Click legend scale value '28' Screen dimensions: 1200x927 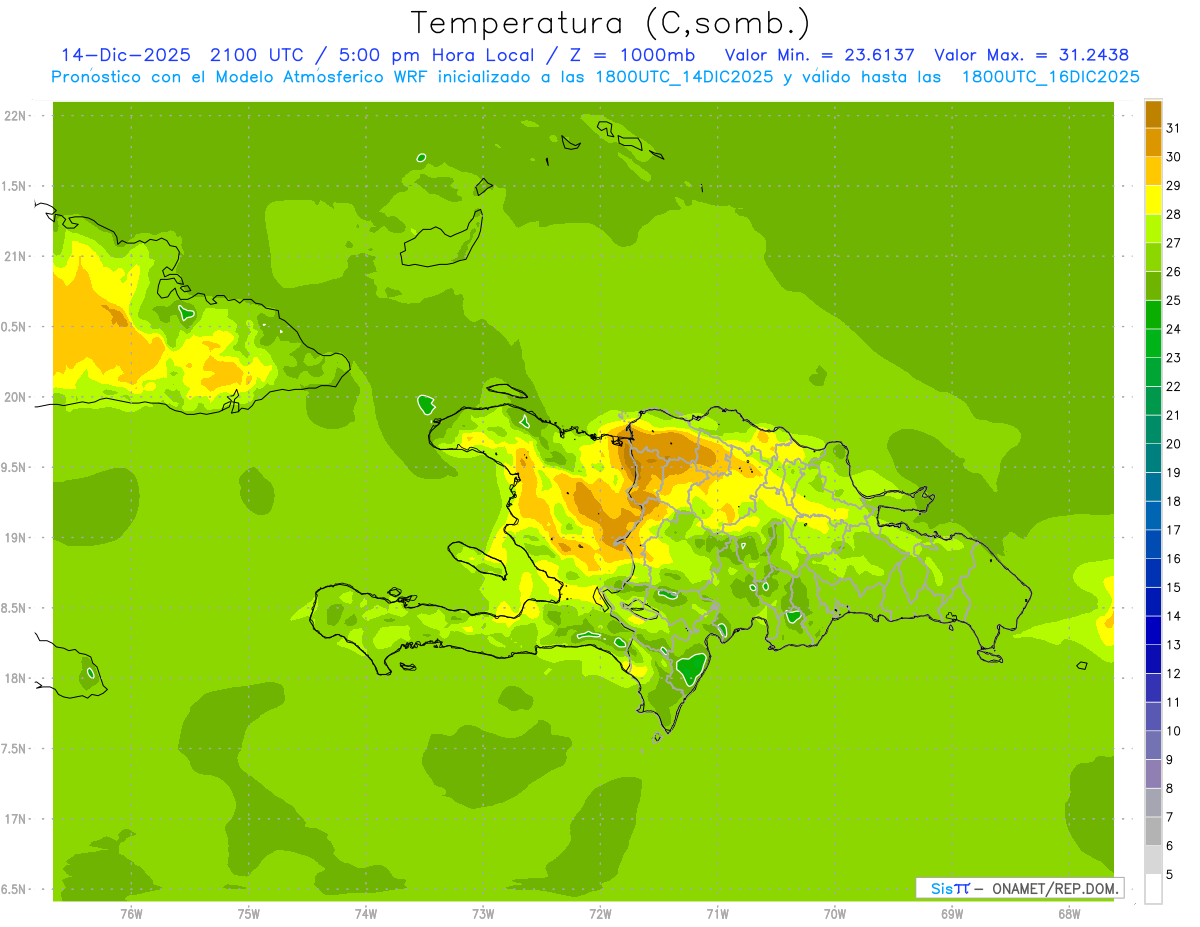coord(1174,214)
